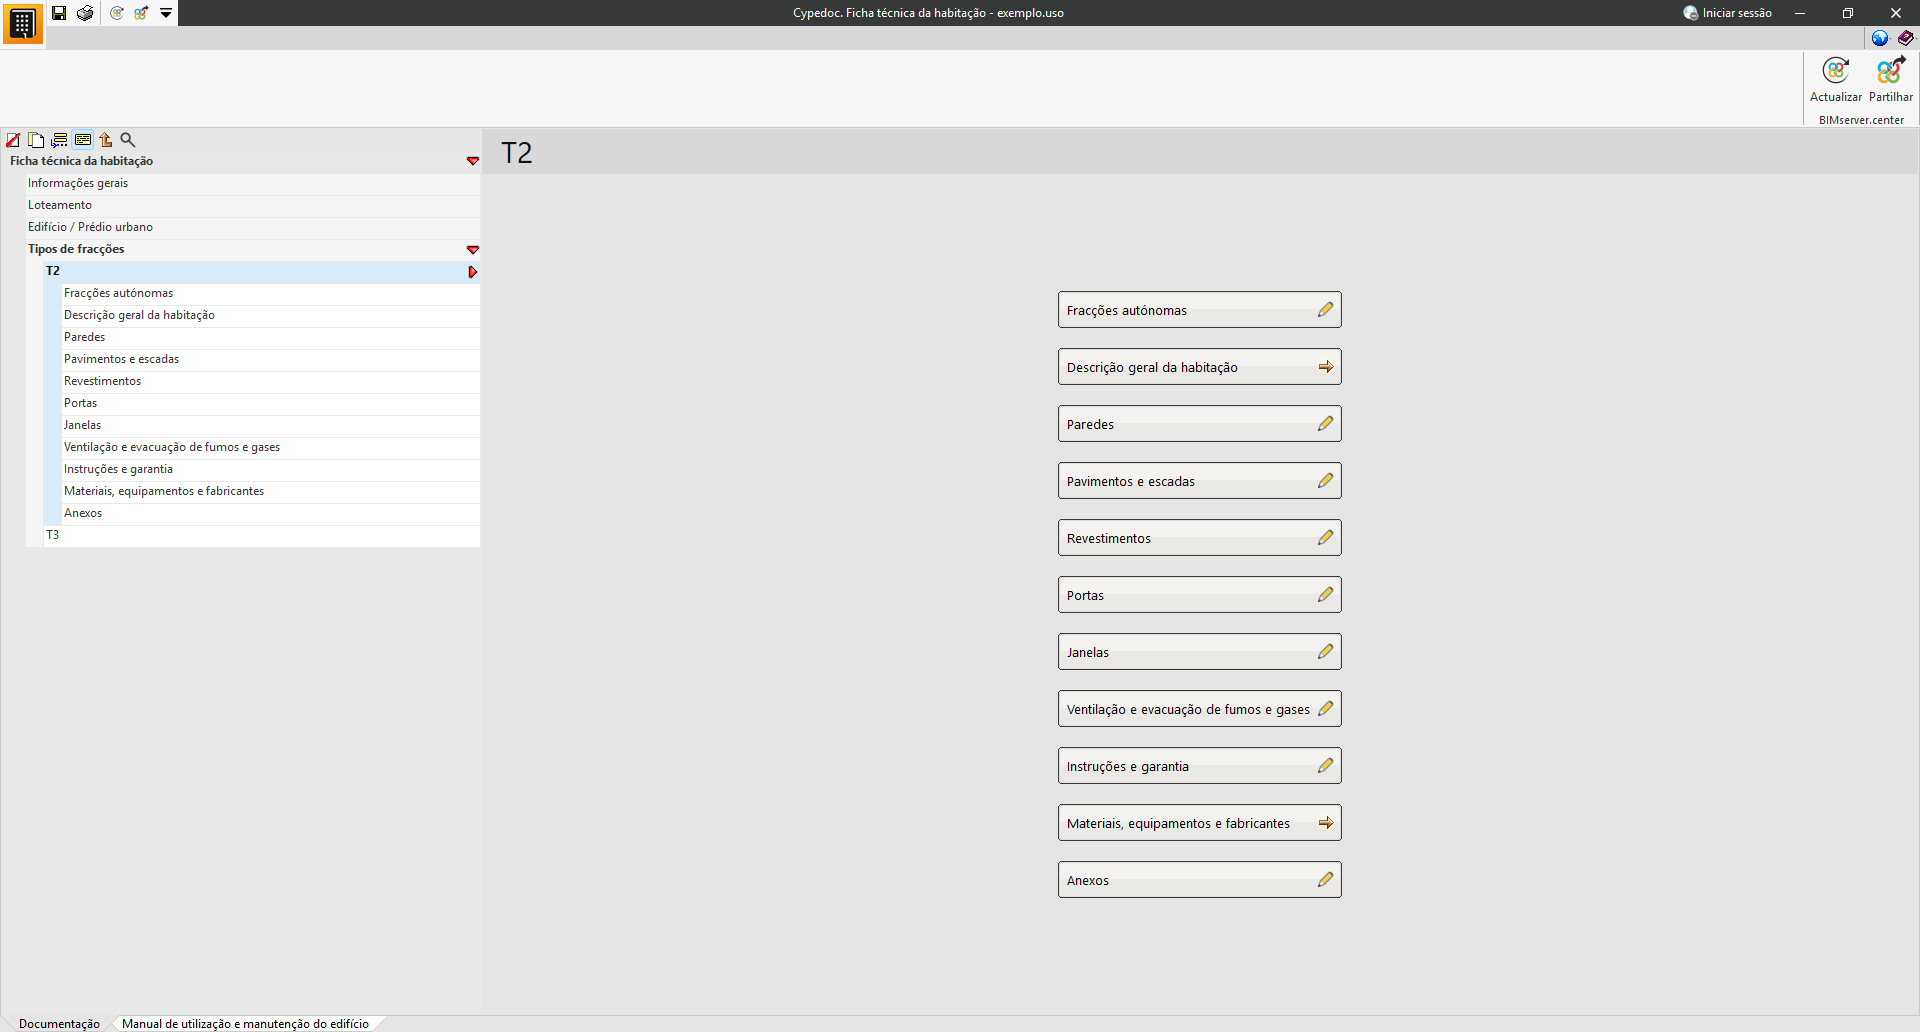Edit Janelas via main panel button
This screenshot has width=1920, height=1032.
(x=1200, y=652)
